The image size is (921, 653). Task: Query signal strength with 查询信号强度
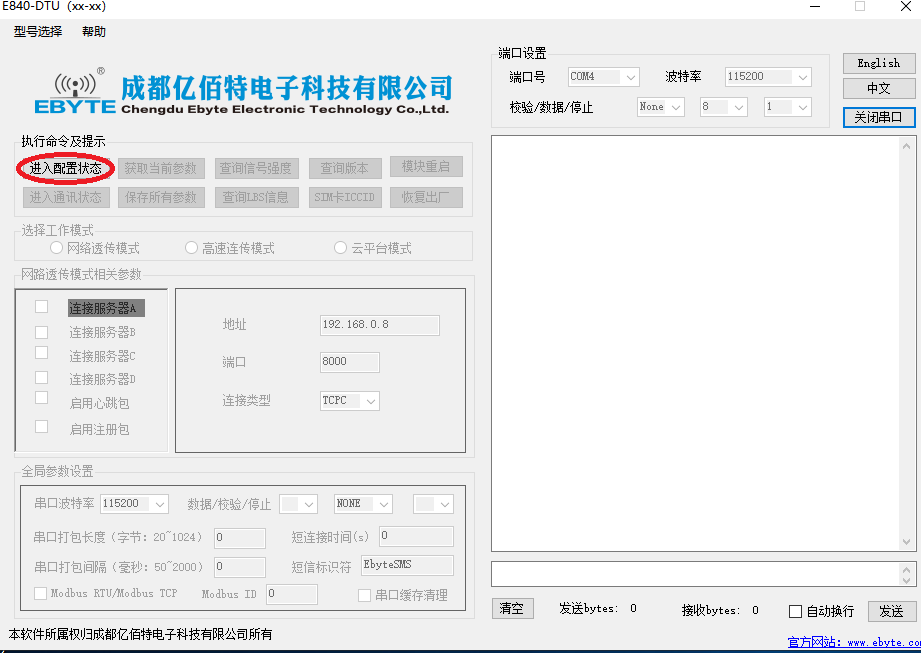click(x=258, y=167)
